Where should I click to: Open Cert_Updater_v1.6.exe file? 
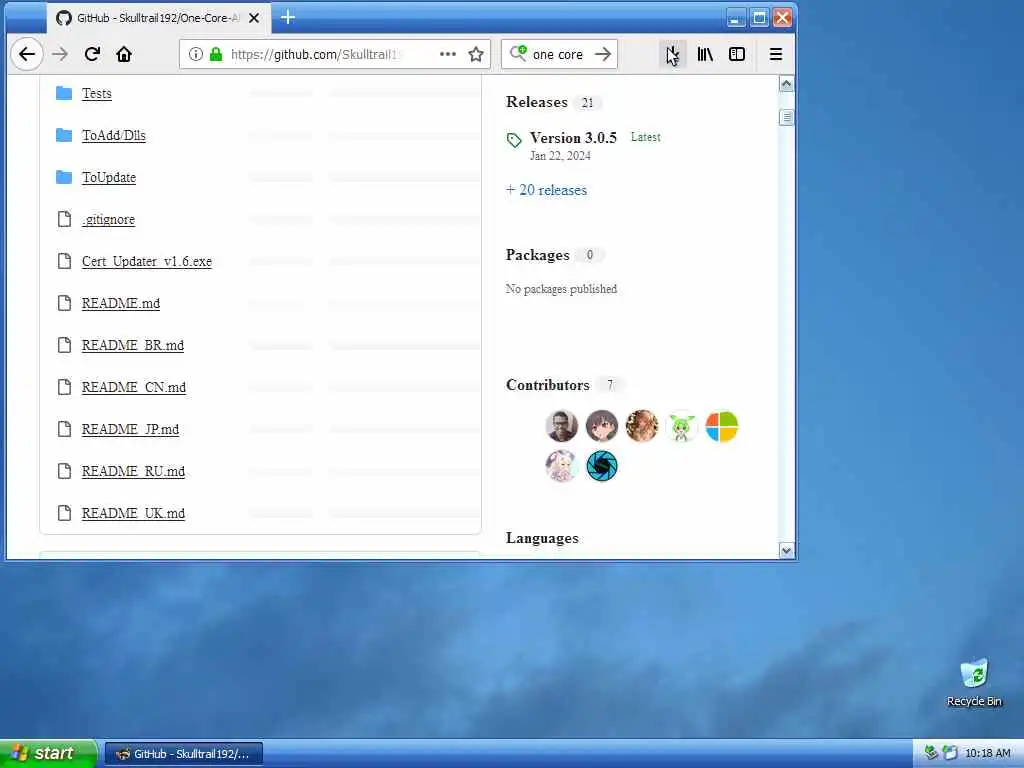point(147,261)
